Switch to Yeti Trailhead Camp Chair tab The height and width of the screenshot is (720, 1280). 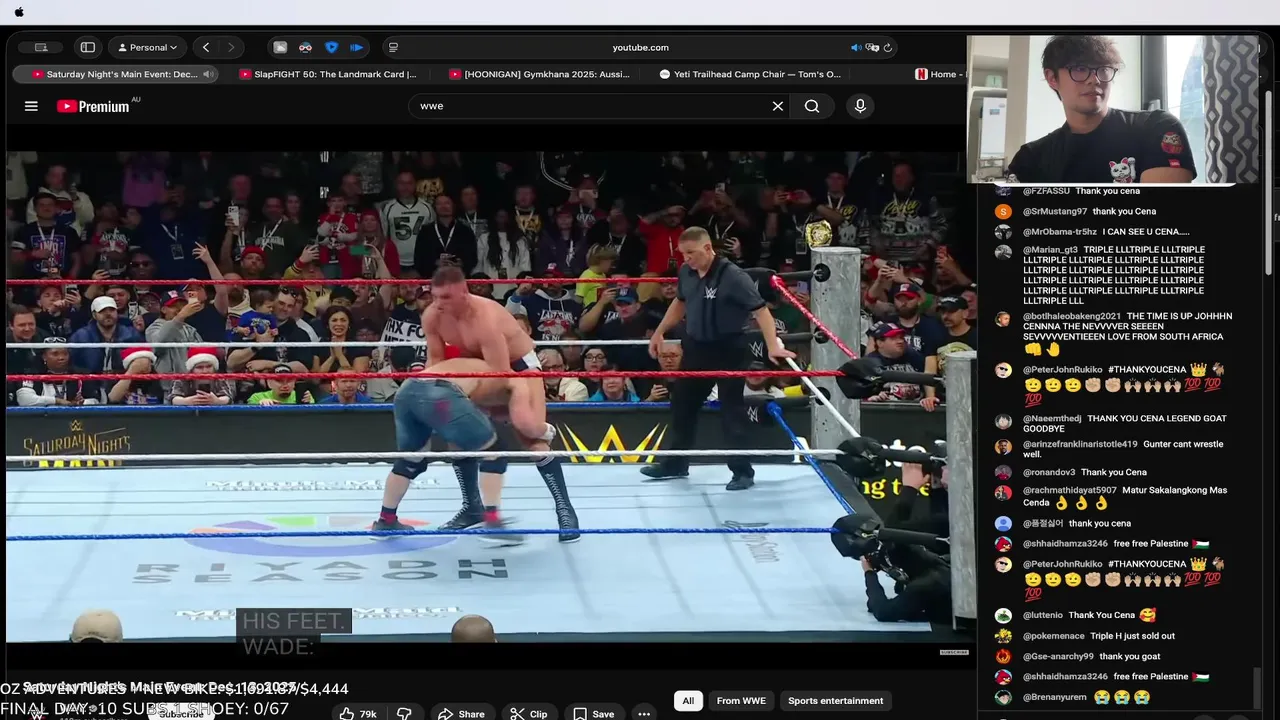[x=750, y=74]
